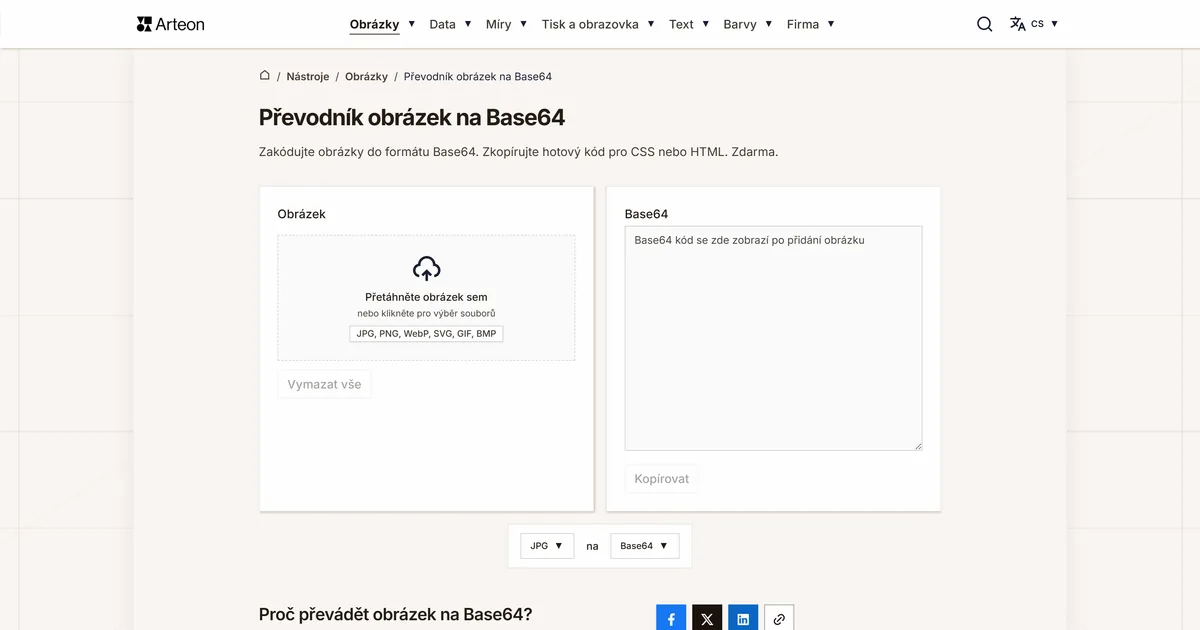This screenshot has height=630, width=1200.
Task: Expand the Data menu arrow
Action: 467,24
